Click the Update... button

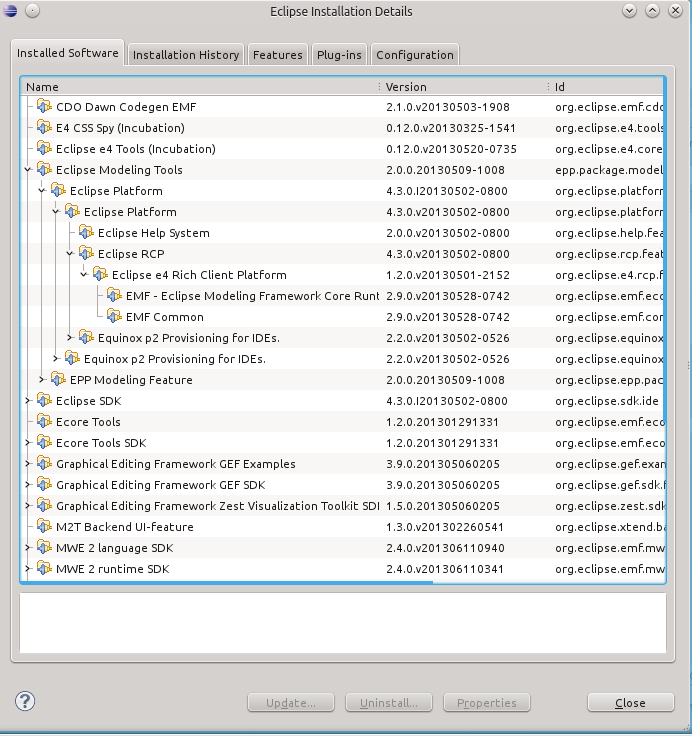pos(291,703)
